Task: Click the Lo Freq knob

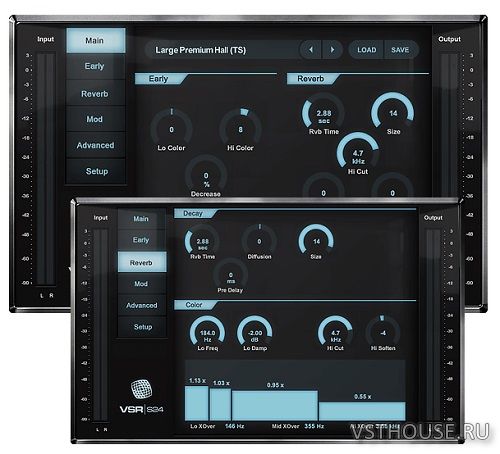Action: (207, 333)
